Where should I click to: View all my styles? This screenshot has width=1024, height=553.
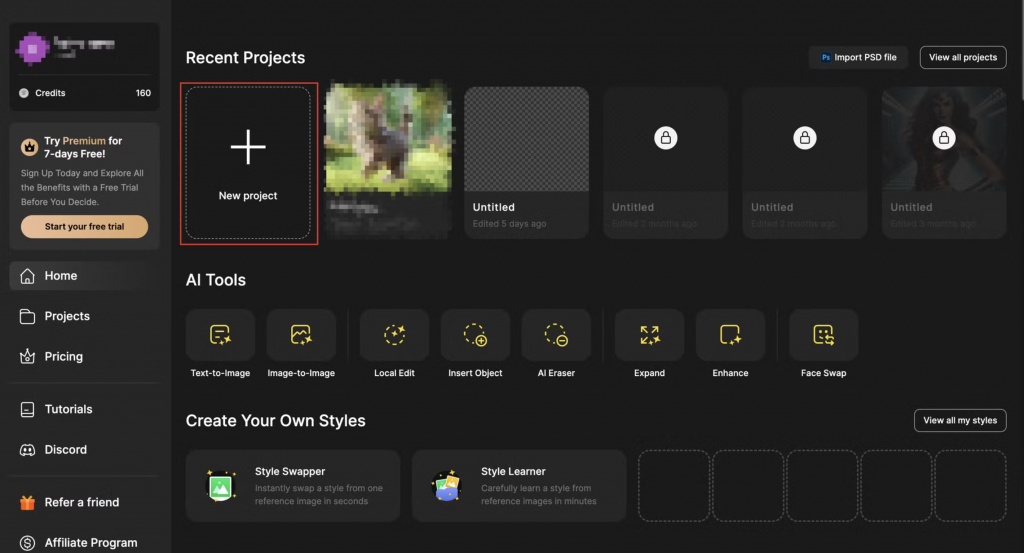pyautogui.click(x=960, y=420)
